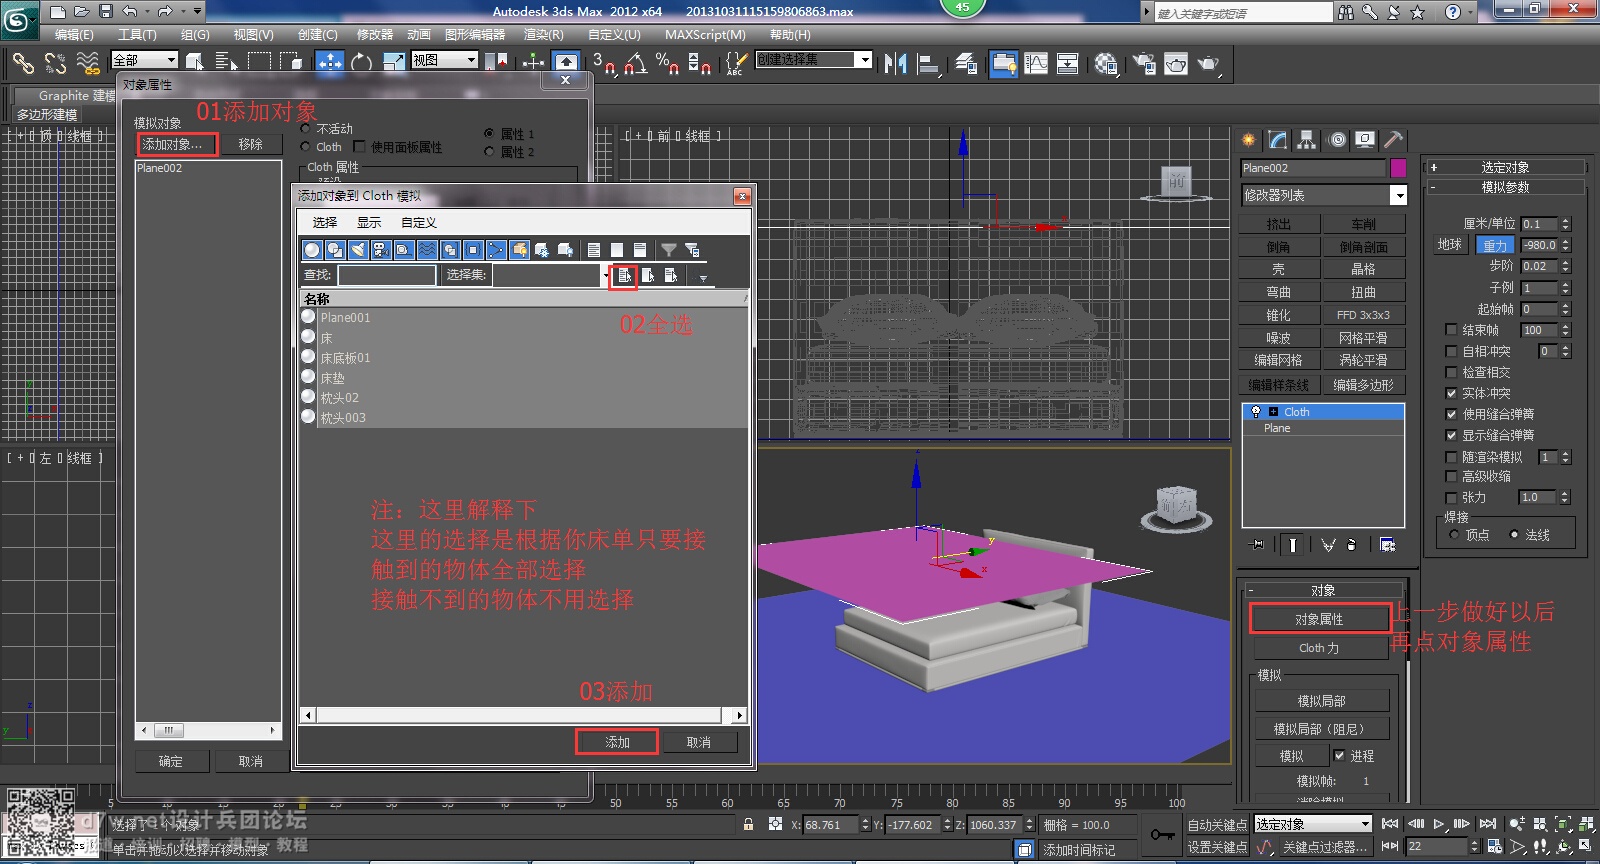Switch to Display command panel

click(1365, 140)
